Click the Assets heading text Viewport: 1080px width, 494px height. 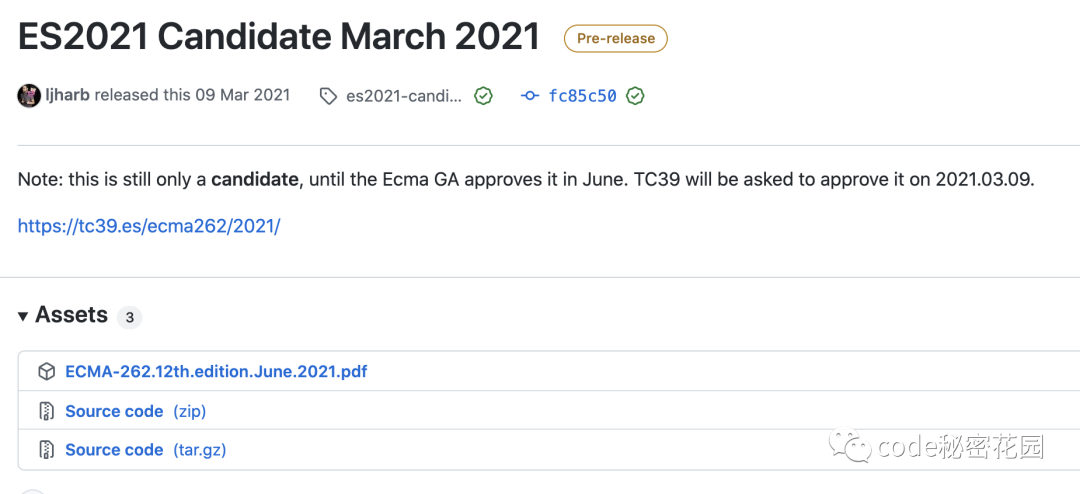tap(72, 315)
